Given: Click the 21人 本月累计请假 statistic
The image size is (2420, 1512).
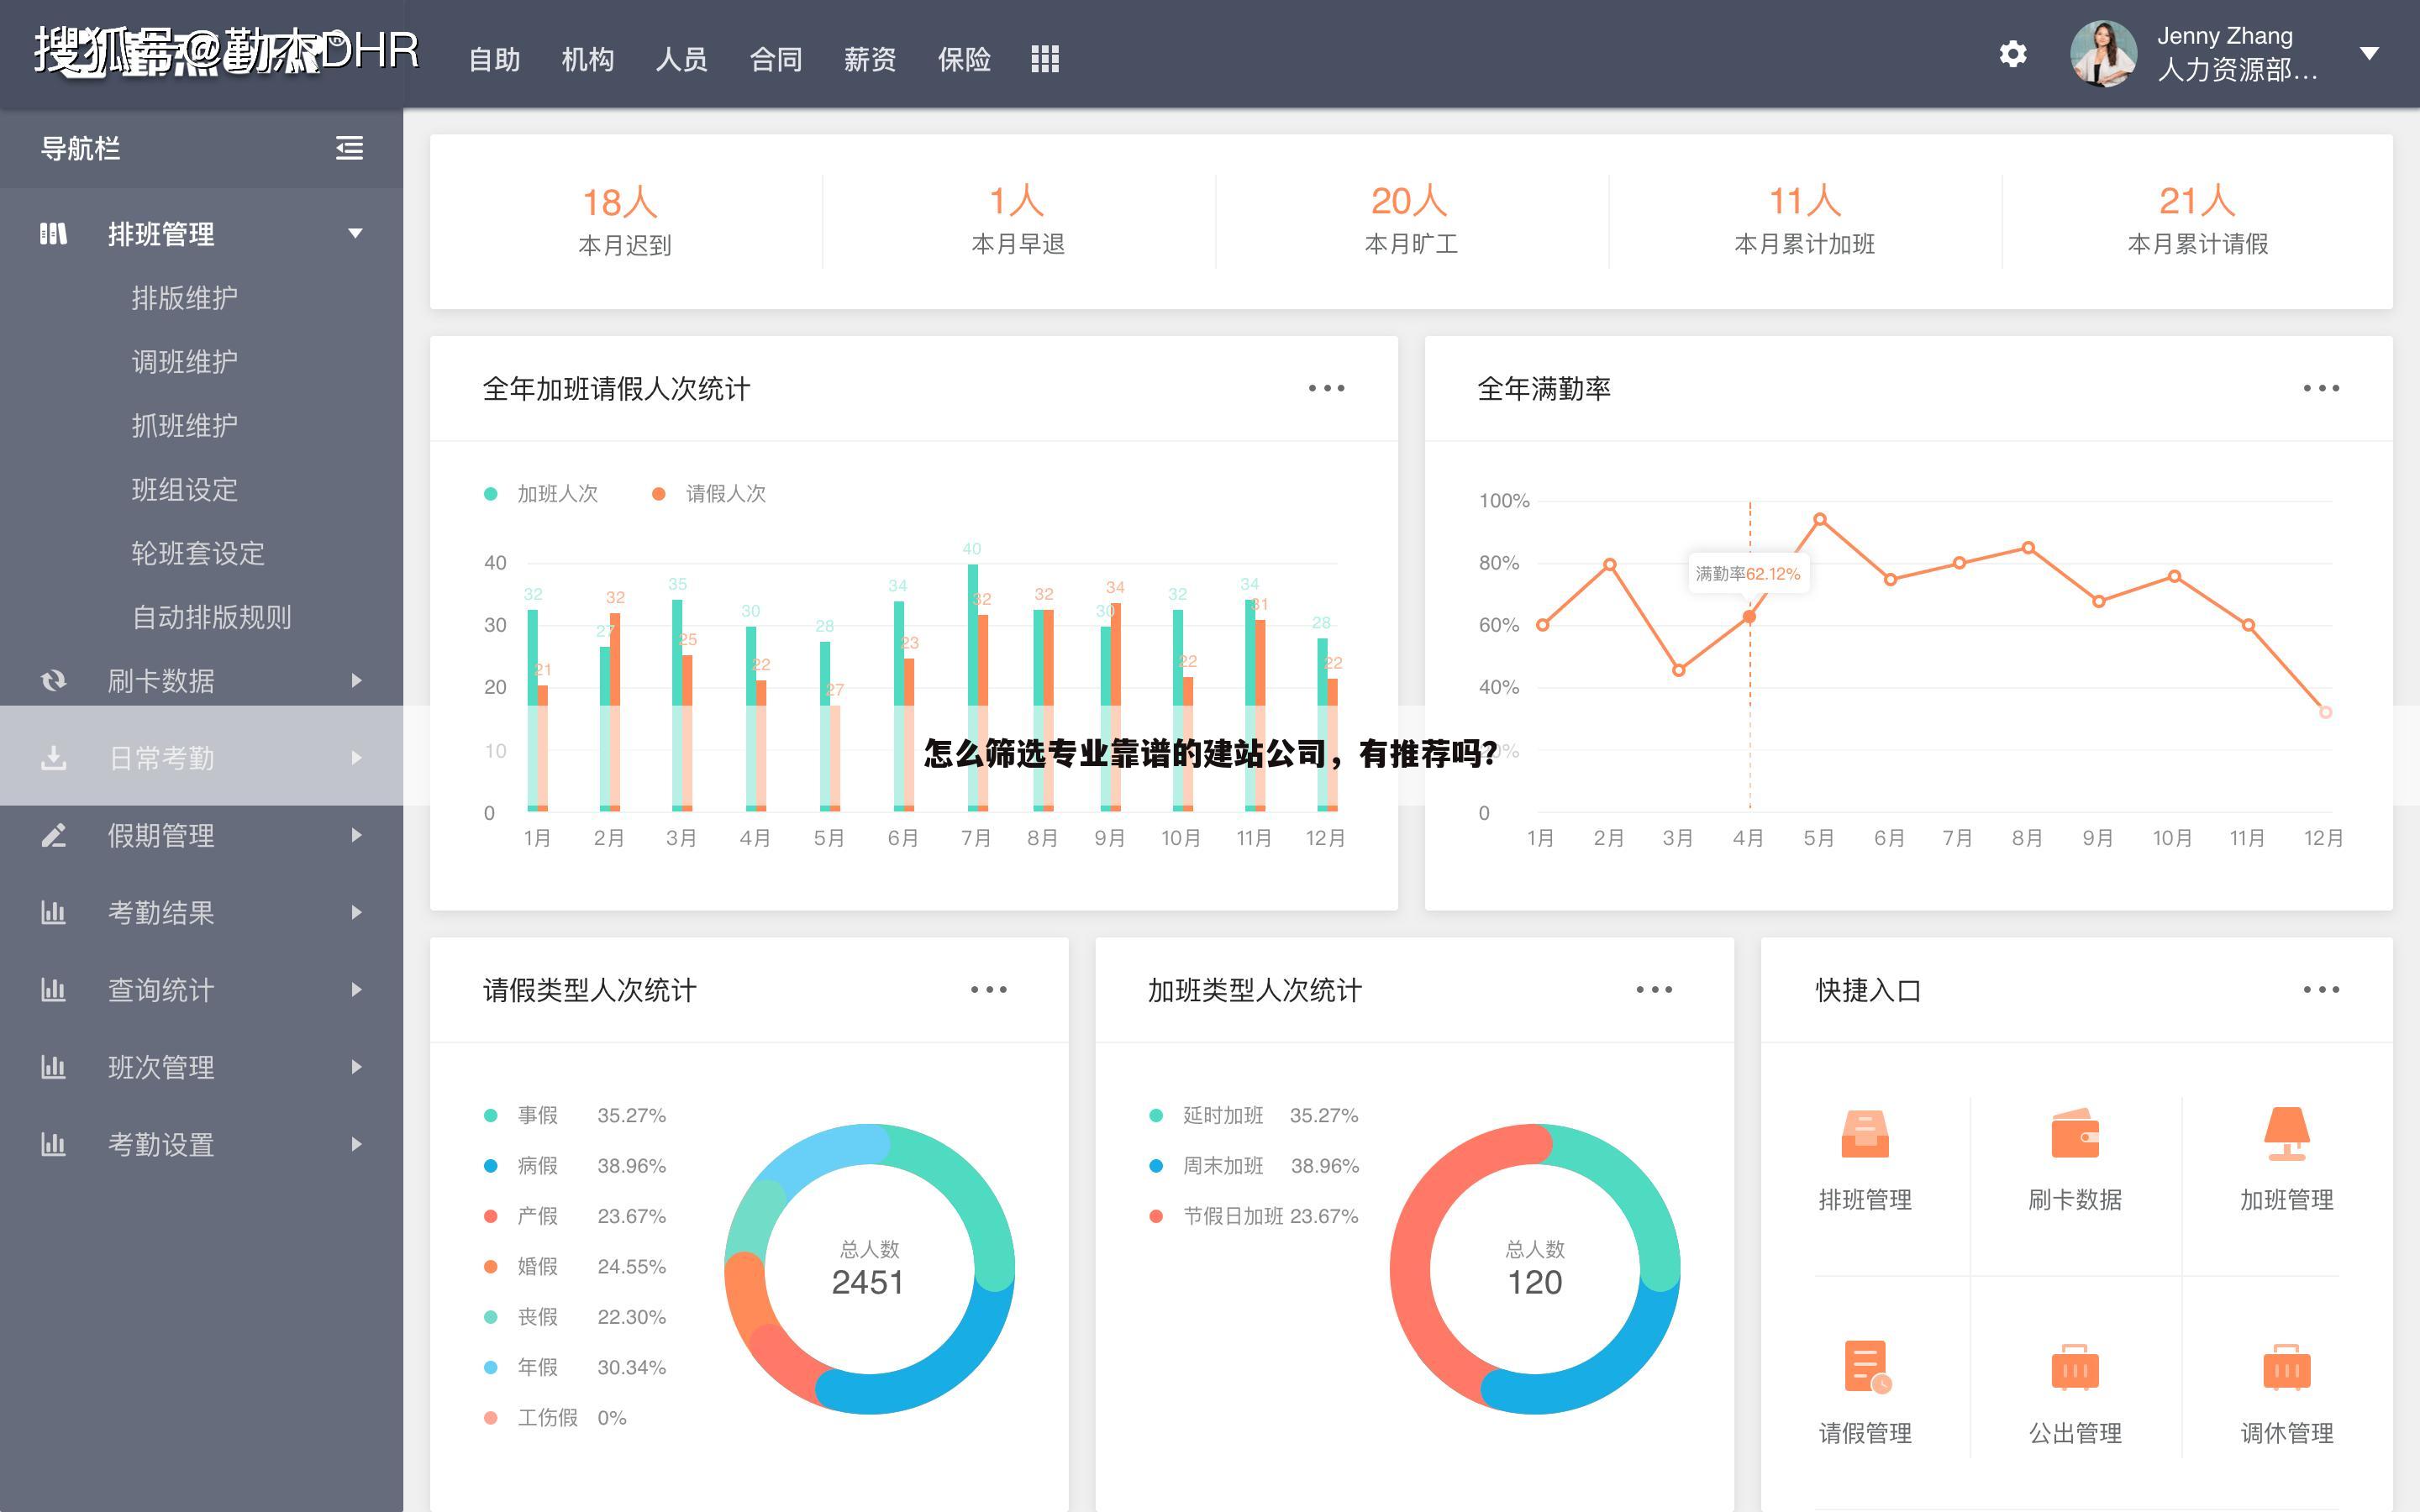Looking at the screenshot, I should [x=2197, y=221].
